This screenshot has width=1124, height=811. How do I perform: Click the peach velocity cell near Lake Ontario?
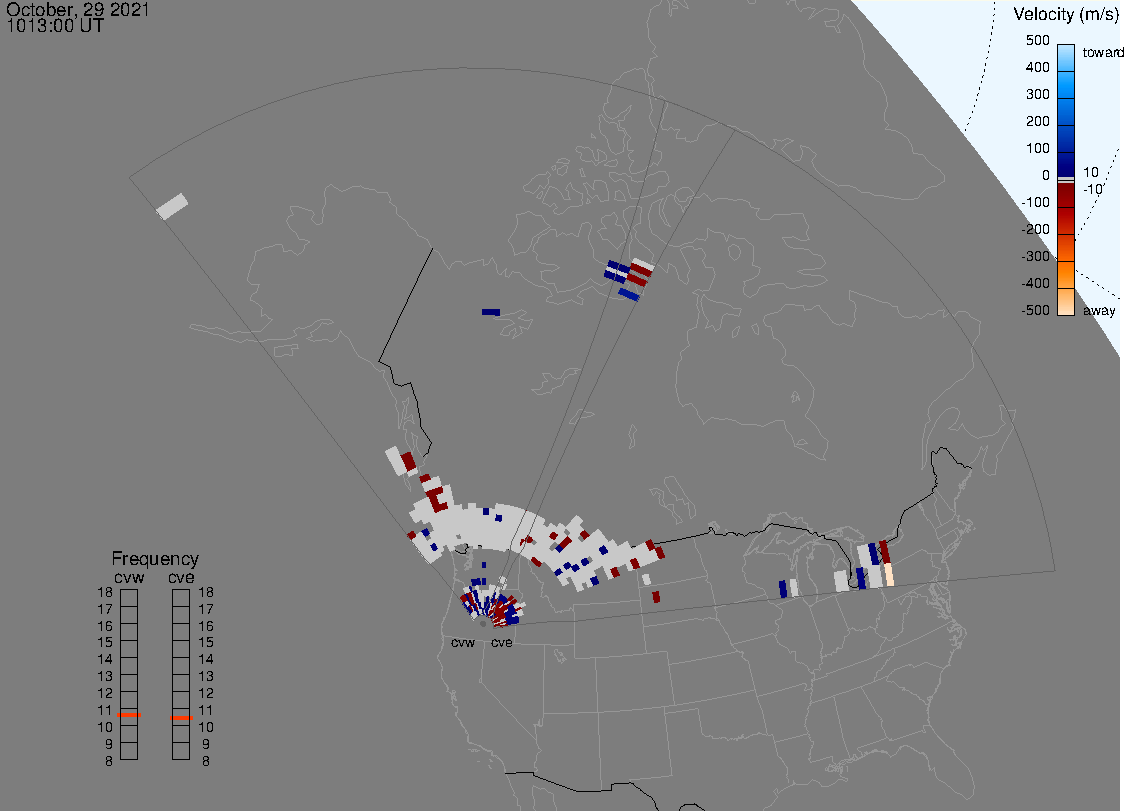click(889, 574)
